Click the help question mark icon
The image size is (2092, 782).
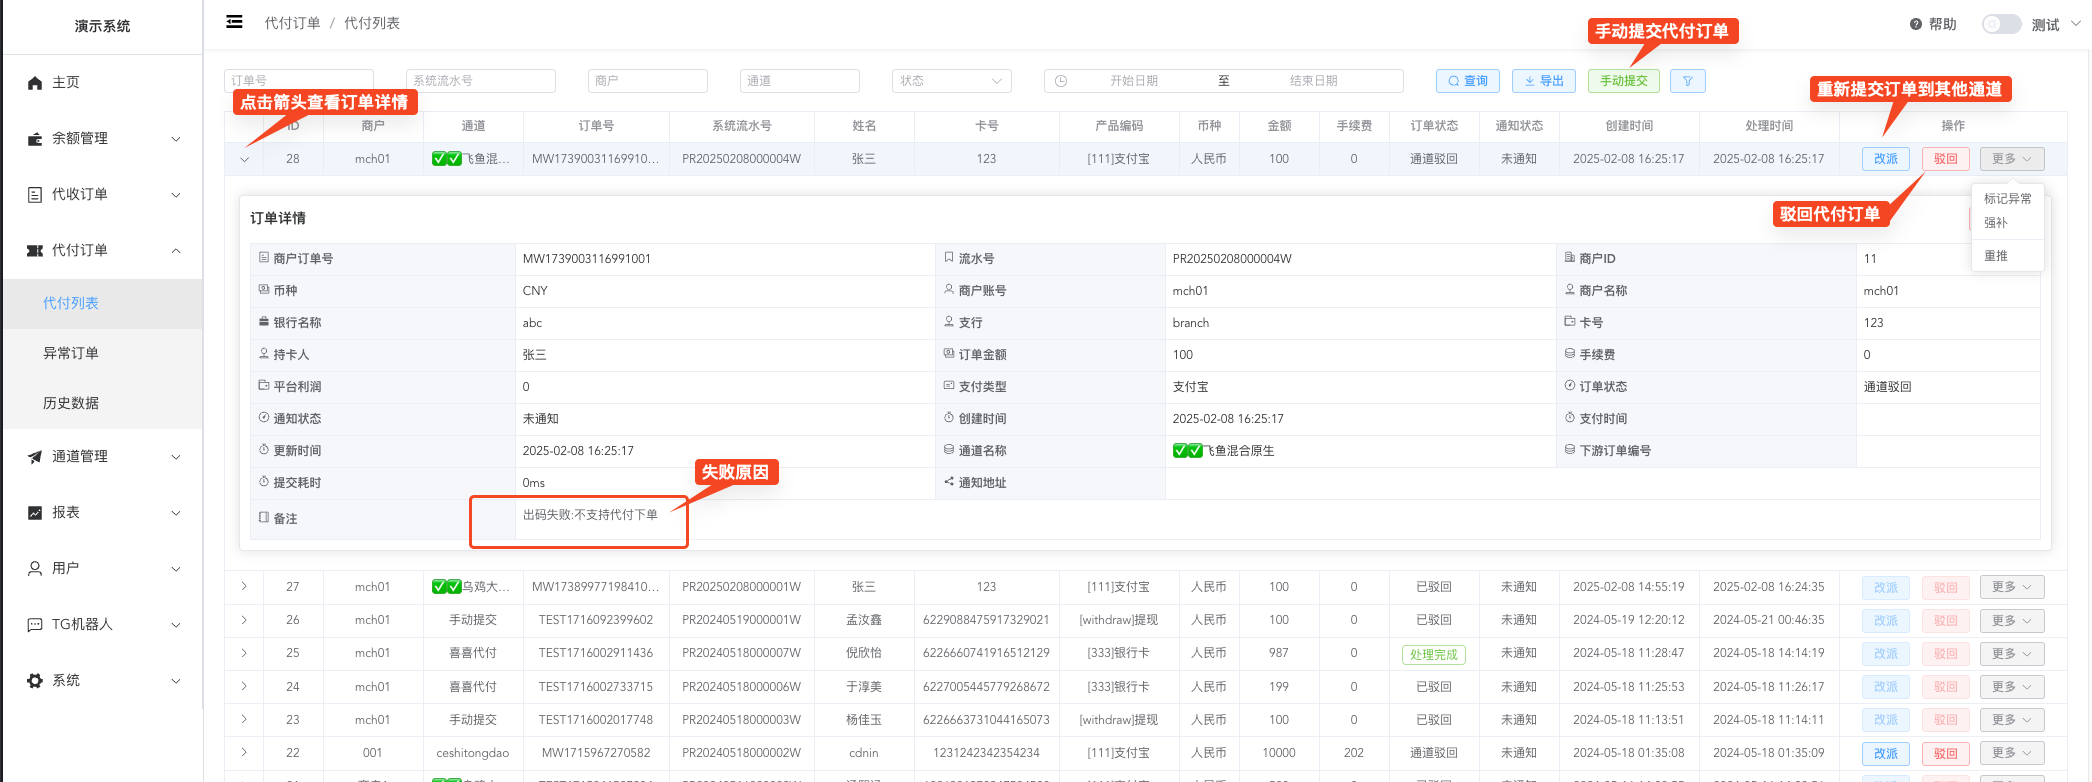1915,24
